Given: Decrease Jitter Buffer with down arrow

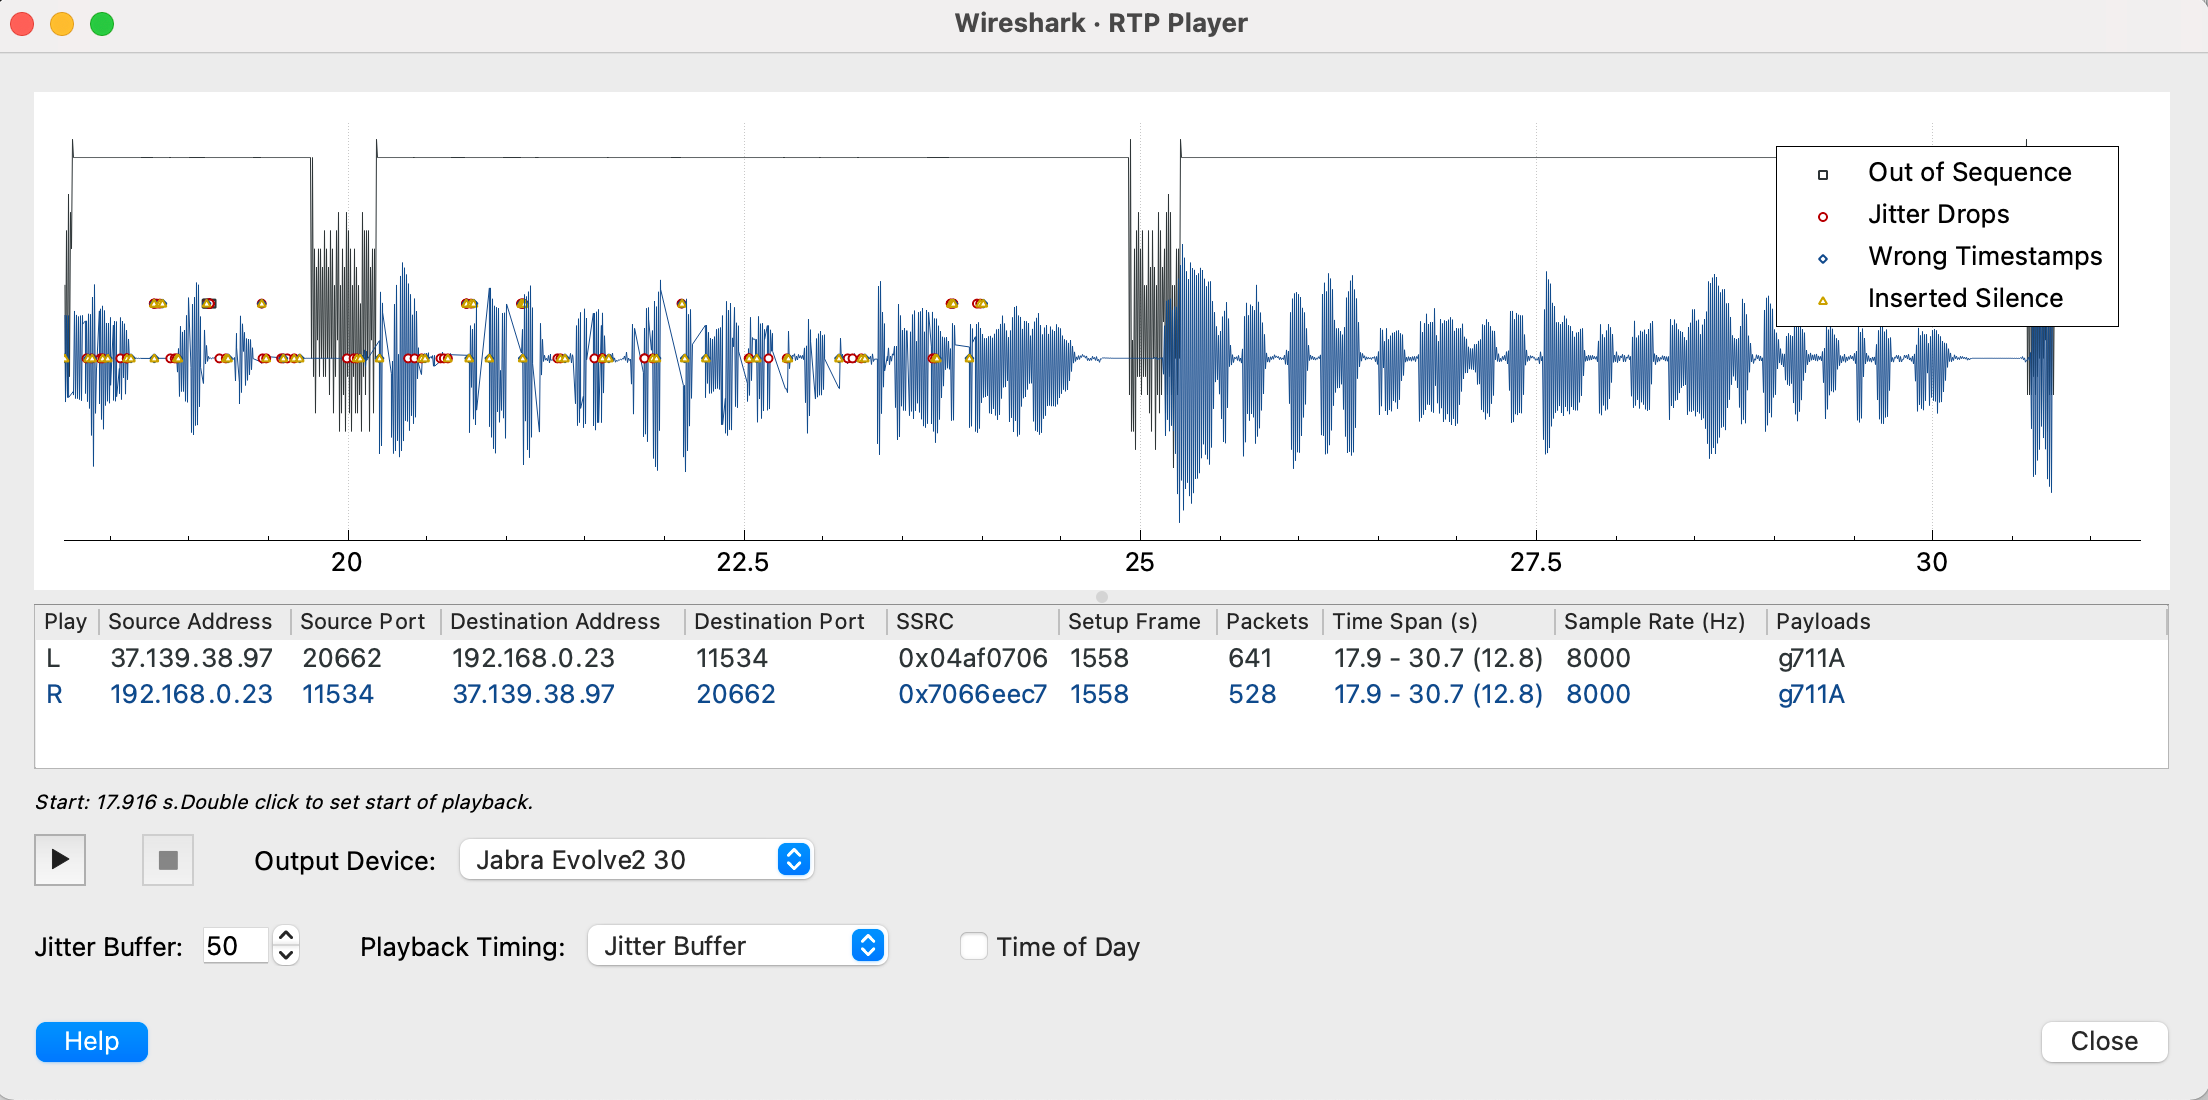Looking at the screenshot, I should pyautogui.click(x=286, y=956).
